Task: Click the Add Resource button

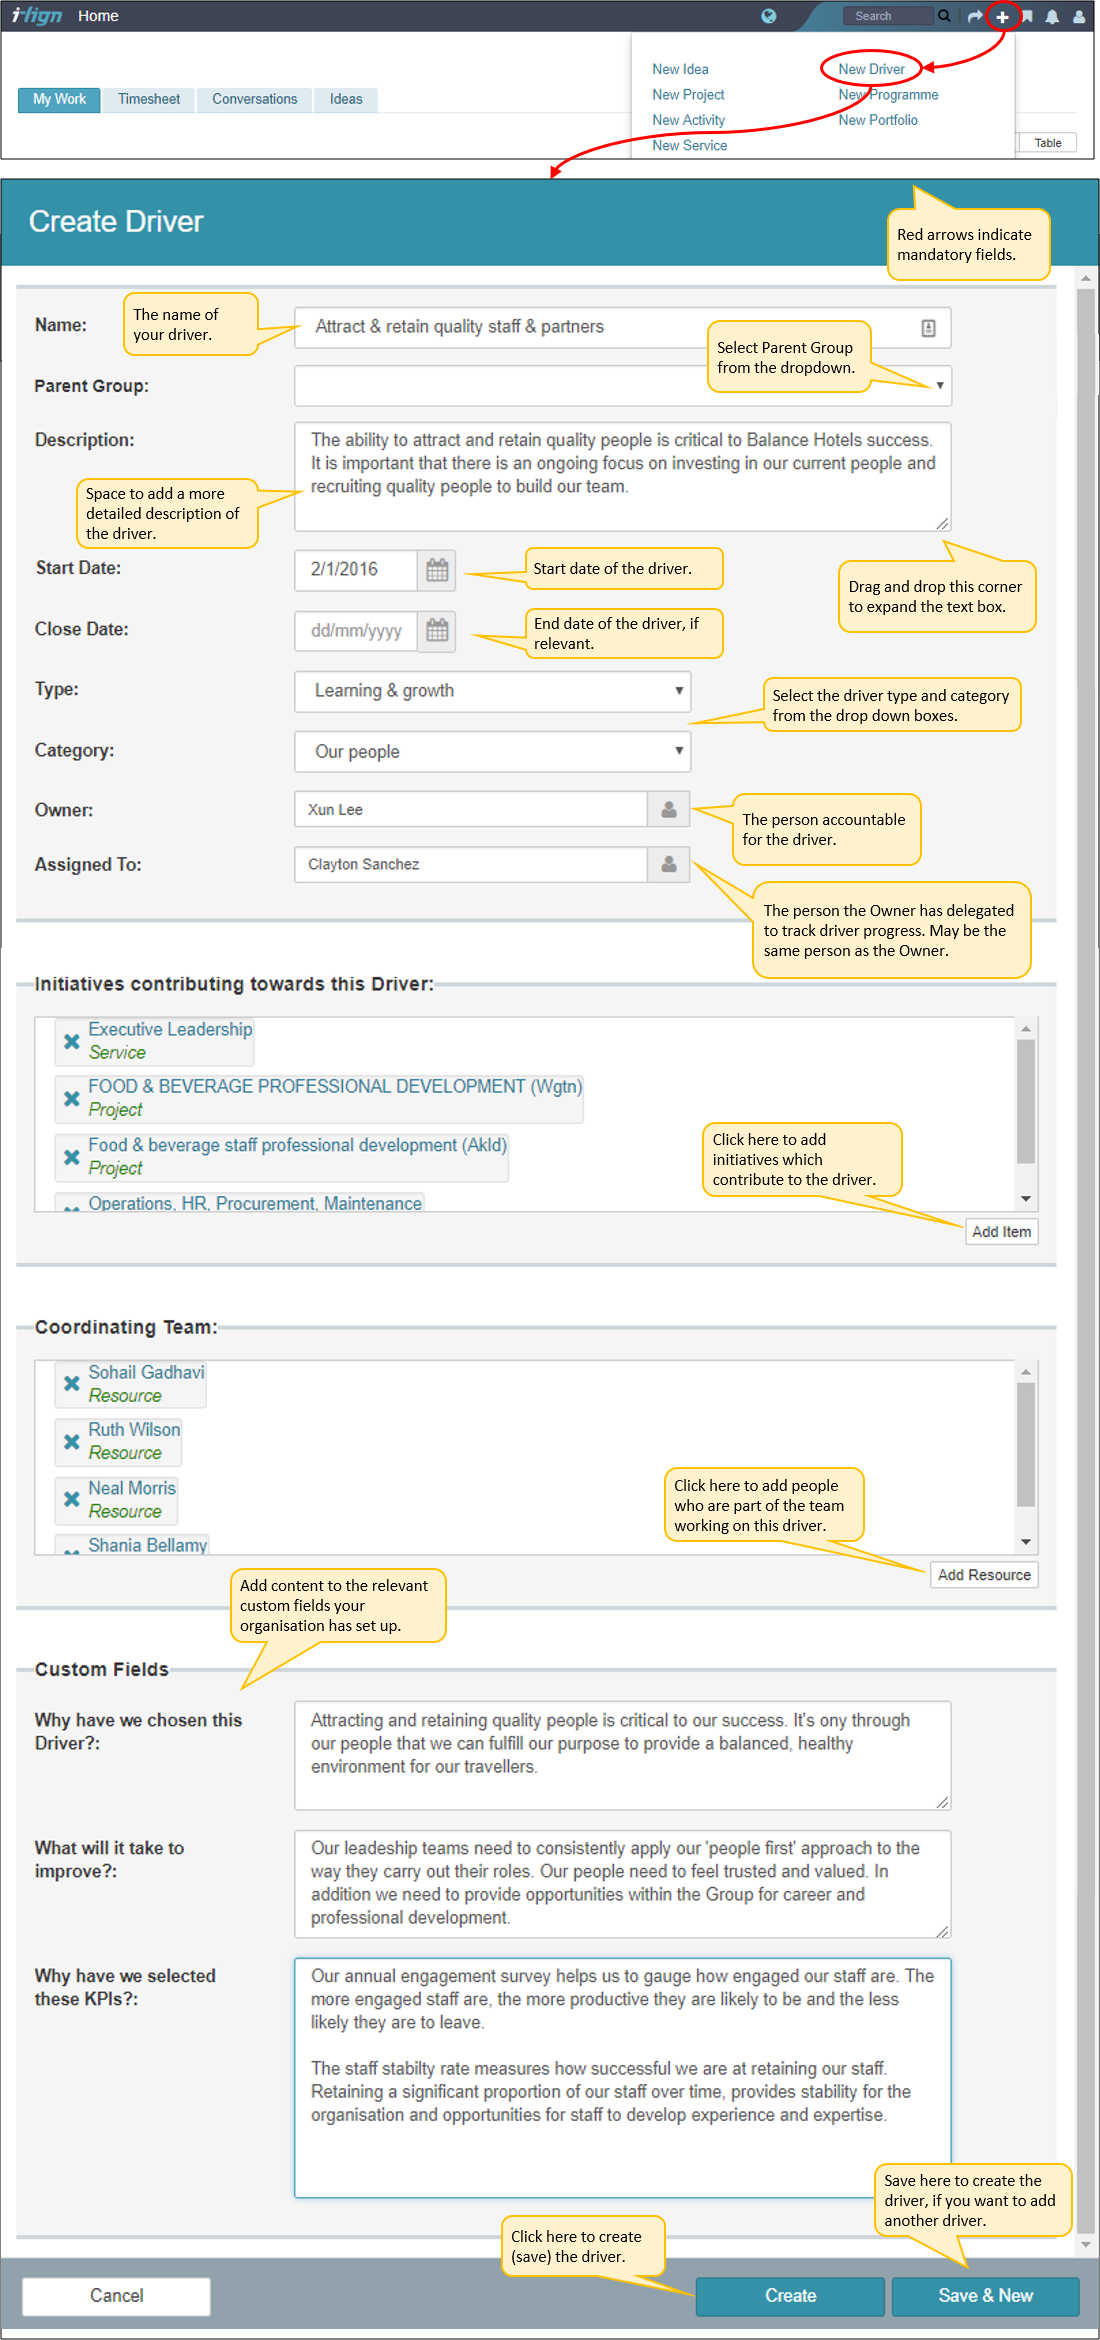Action: 984,1575
